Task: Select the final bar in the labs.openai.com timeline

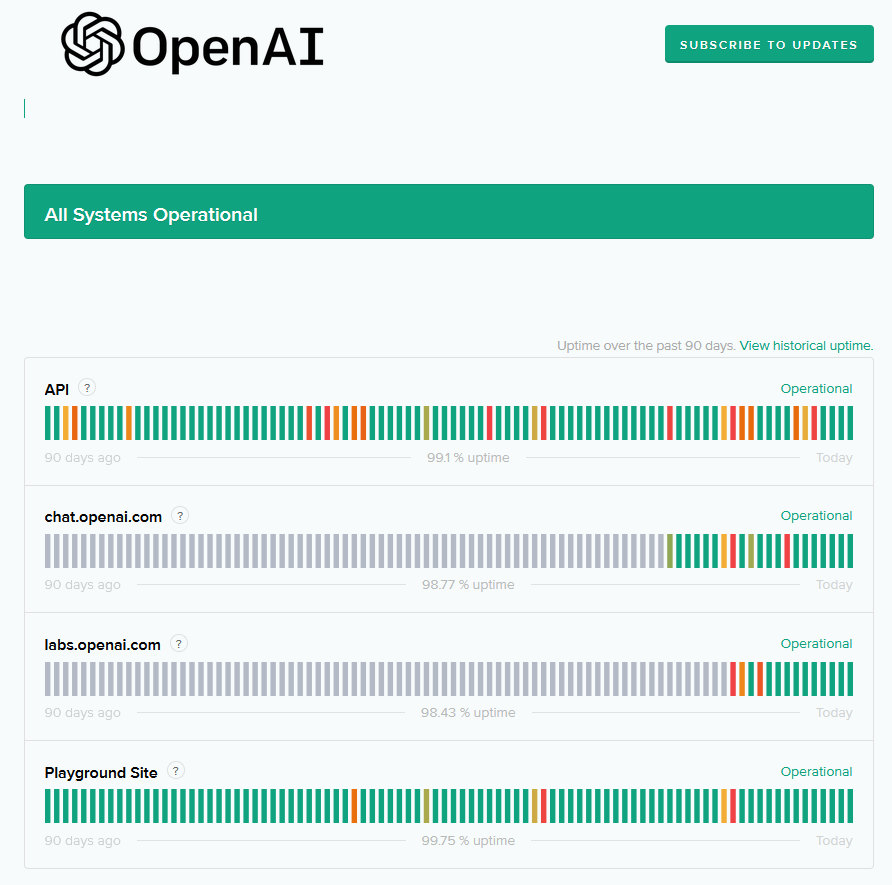Action: [850, 679]
